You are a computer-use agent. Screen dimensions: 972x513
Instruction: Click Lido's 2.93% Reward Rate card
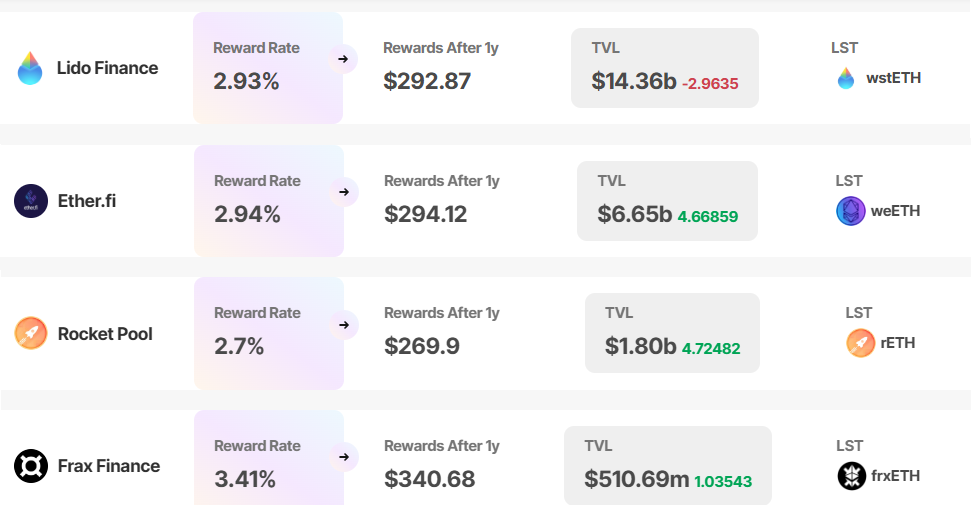coord(267,68)
